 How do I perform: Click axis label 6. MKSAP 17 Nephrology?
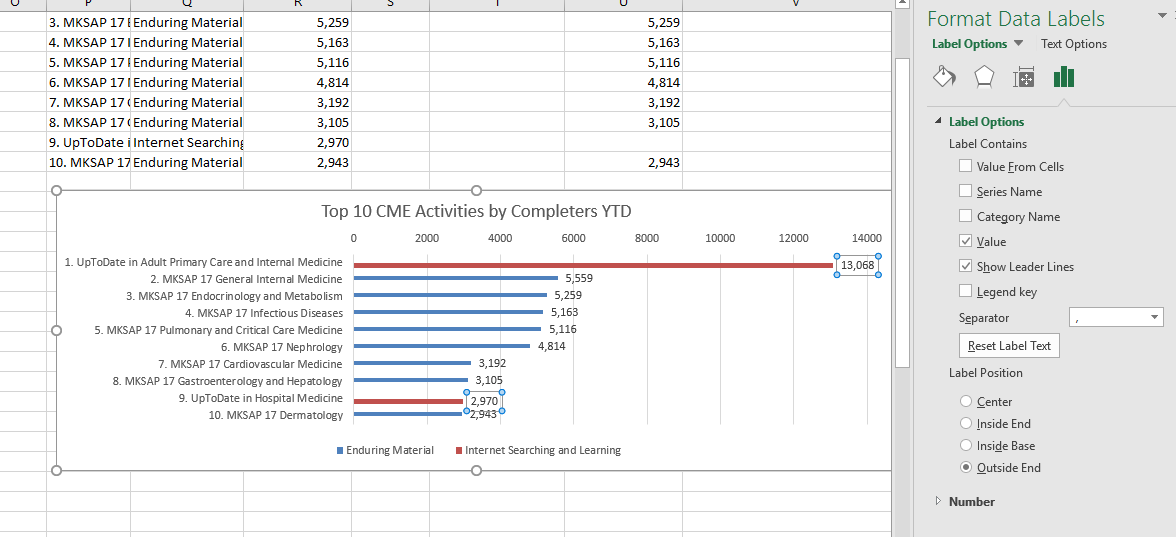point(281,346)
